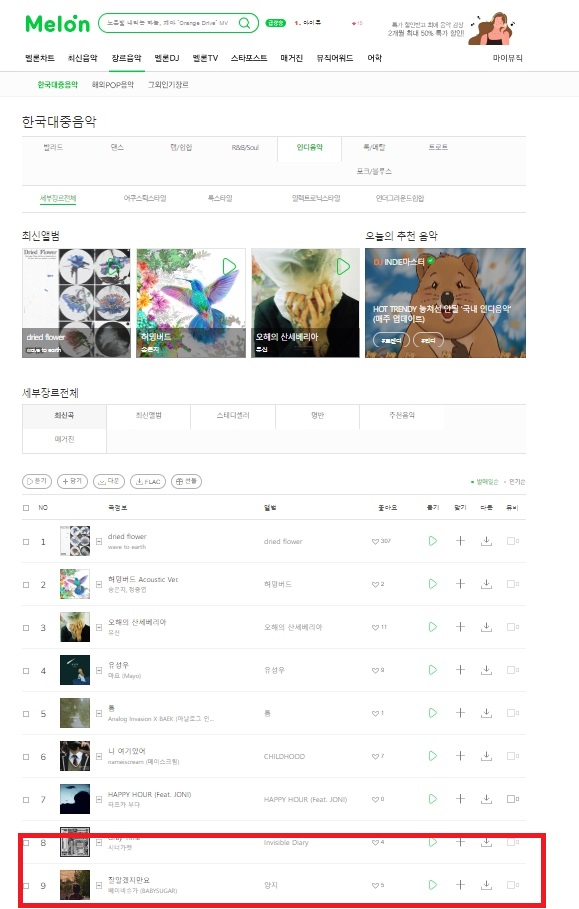This screenshot has width=579, height=909.
Task: Open song detail icon beside 유성우
Action: click(x=99, y=670)
